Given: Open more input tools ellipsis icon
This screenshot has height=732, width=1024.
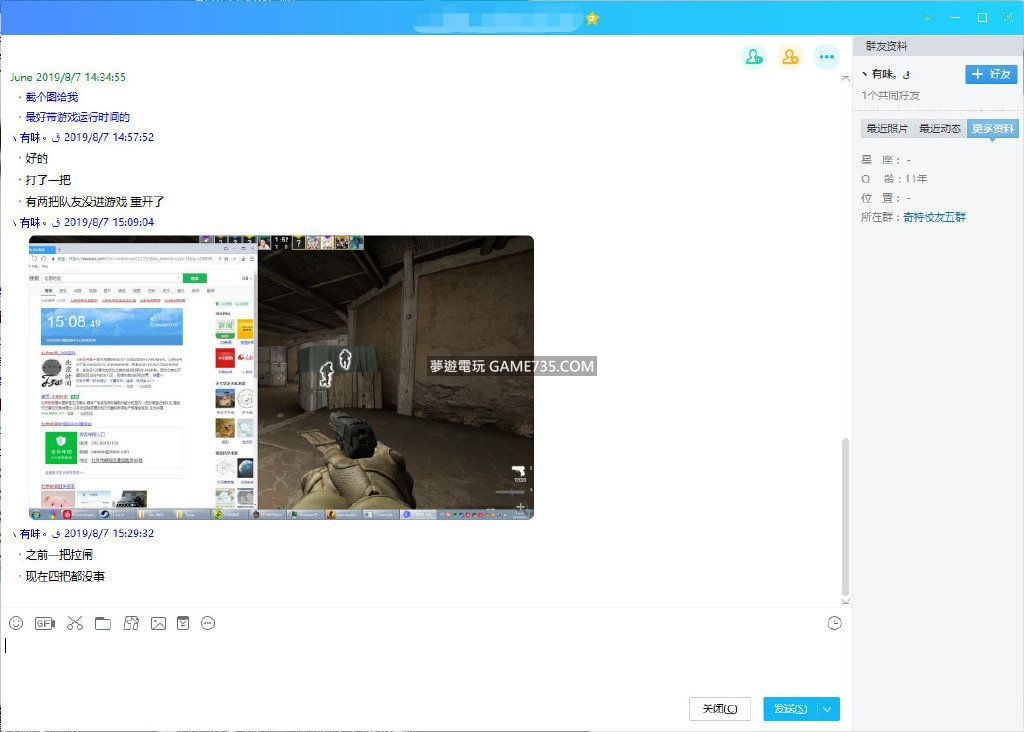Looking at the screenshot, I should click(x=208, y=623).
